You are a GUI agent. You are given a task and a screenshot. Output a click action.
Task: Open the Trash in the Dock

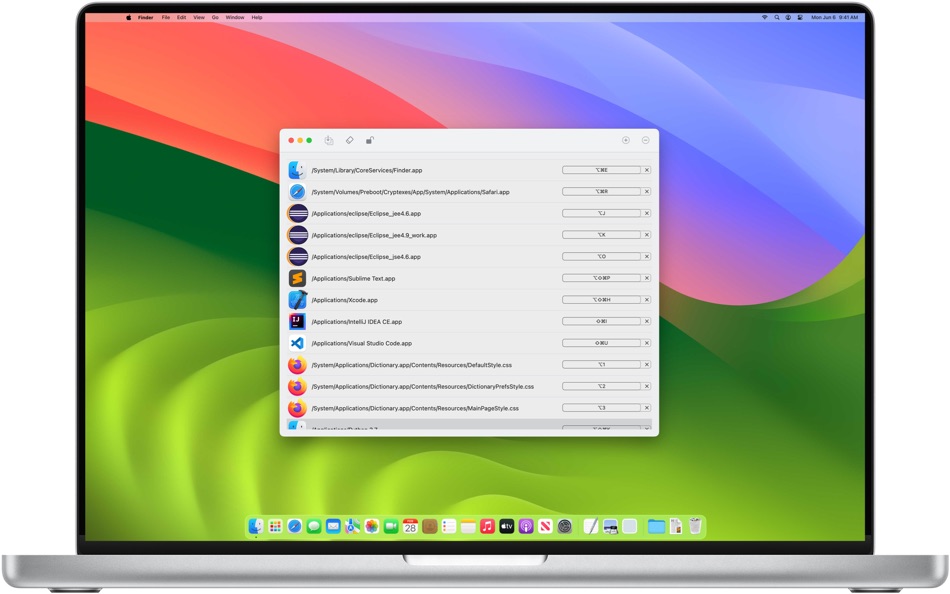(695, 526)
